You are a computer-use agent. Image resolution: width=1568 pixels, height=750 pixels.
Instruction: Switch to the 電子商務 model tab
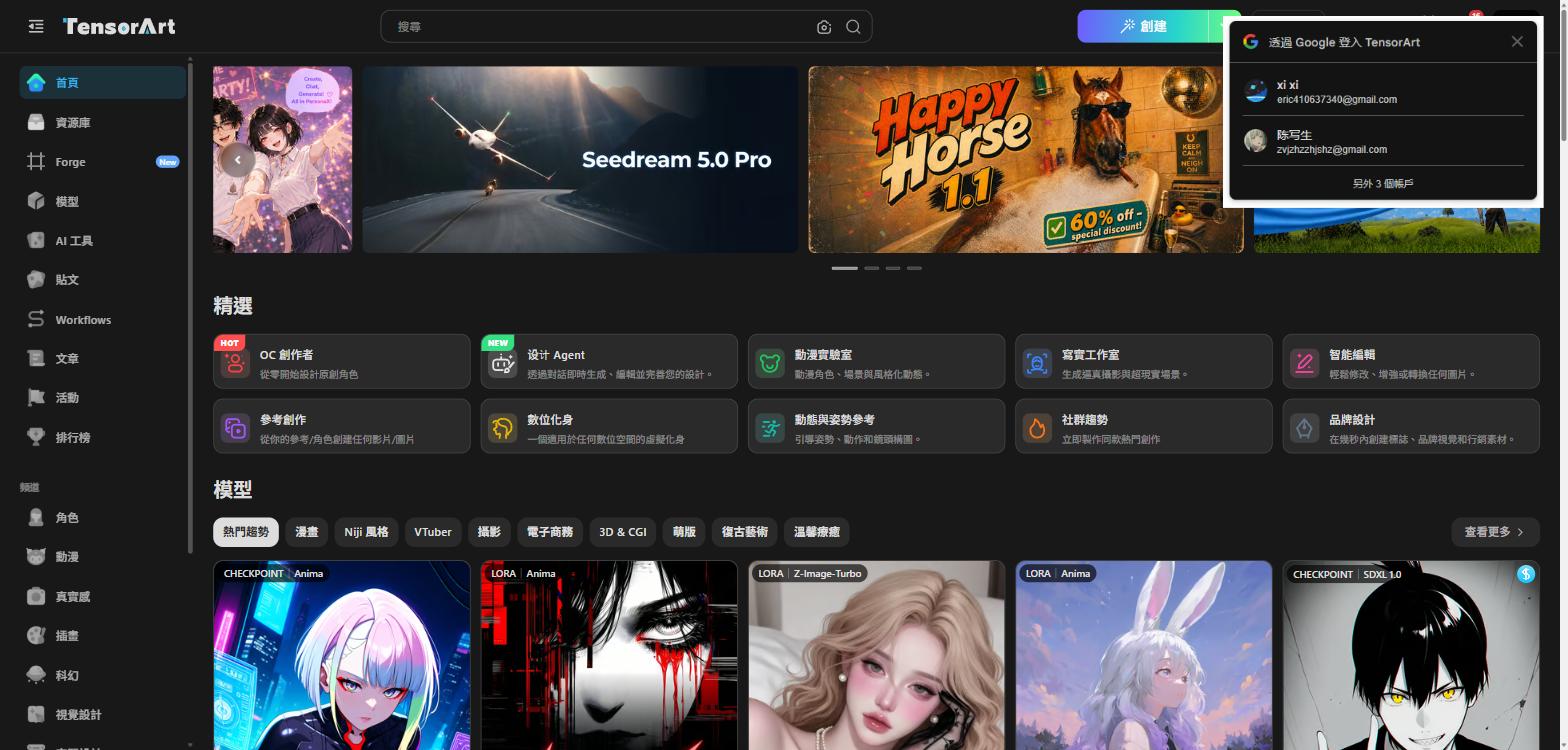coord(550,532)
